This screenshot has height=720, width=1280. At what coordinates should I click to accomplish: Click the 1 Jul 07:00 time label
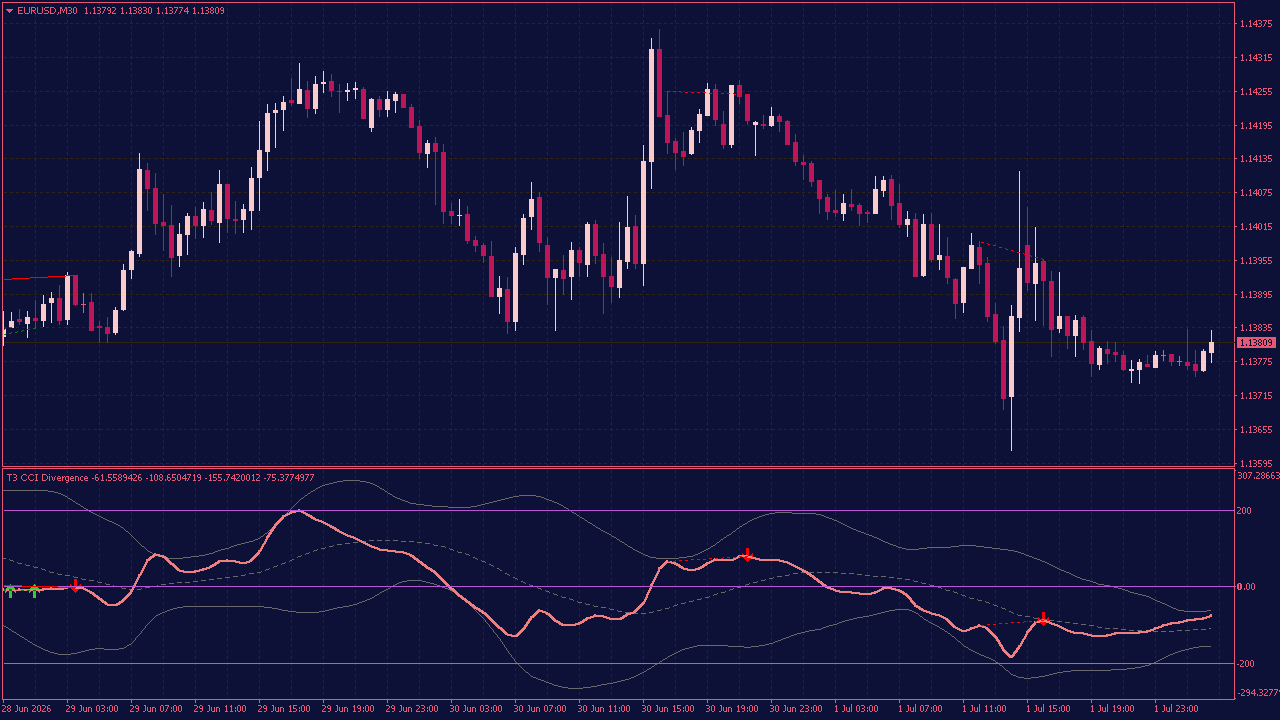(921, 708)
